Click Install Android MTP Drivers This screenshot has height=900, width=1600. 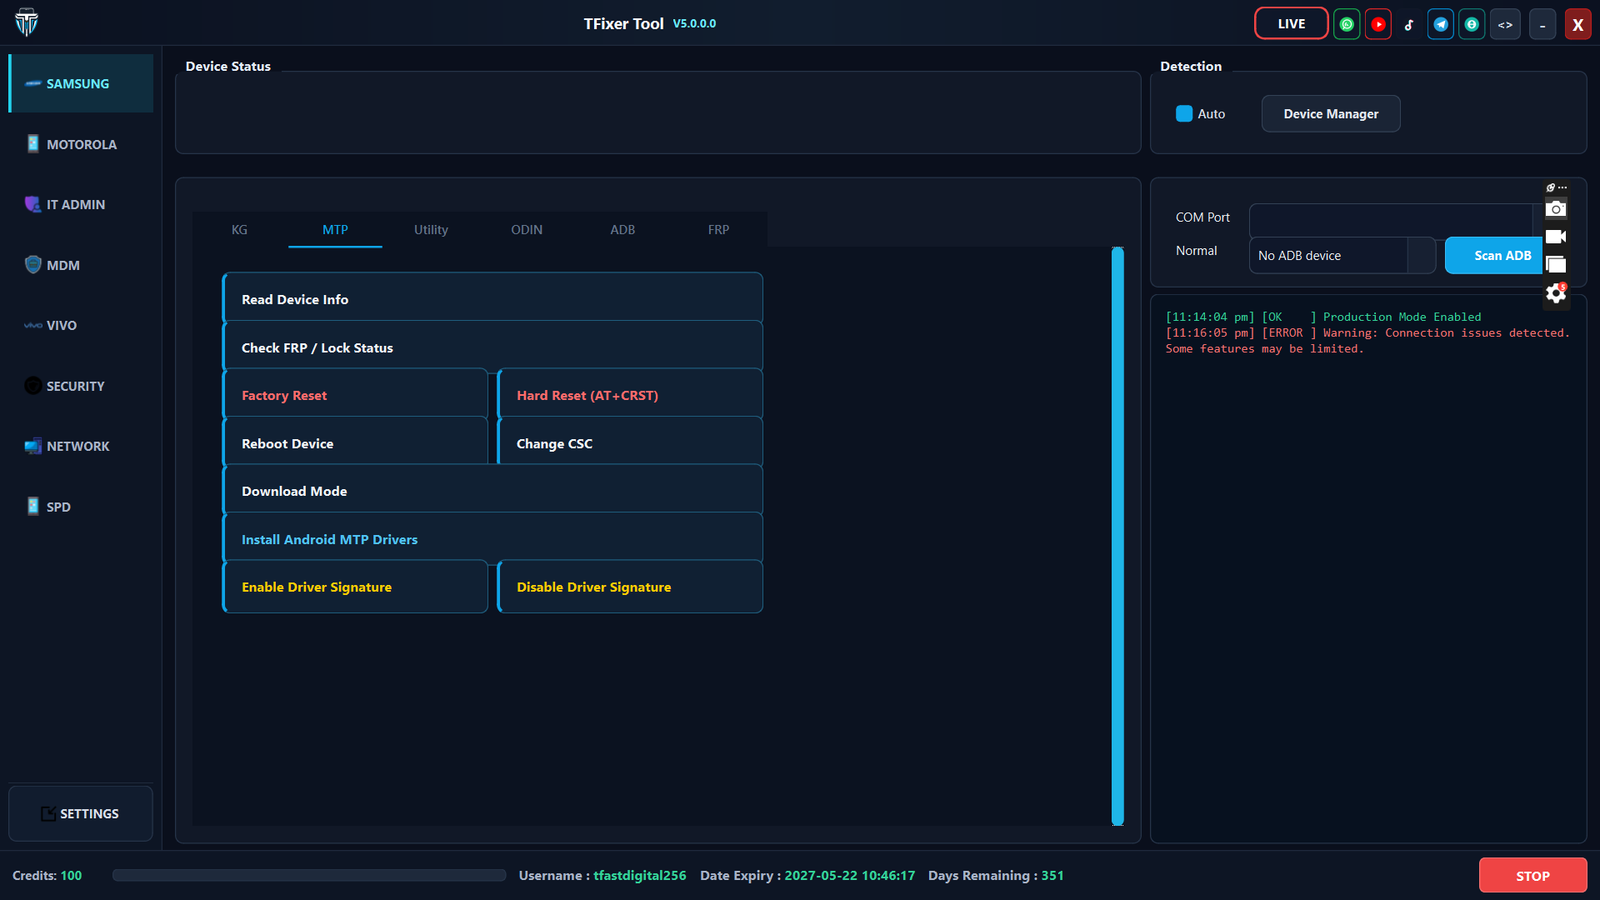pyautogui.click(x=493, y=539)
